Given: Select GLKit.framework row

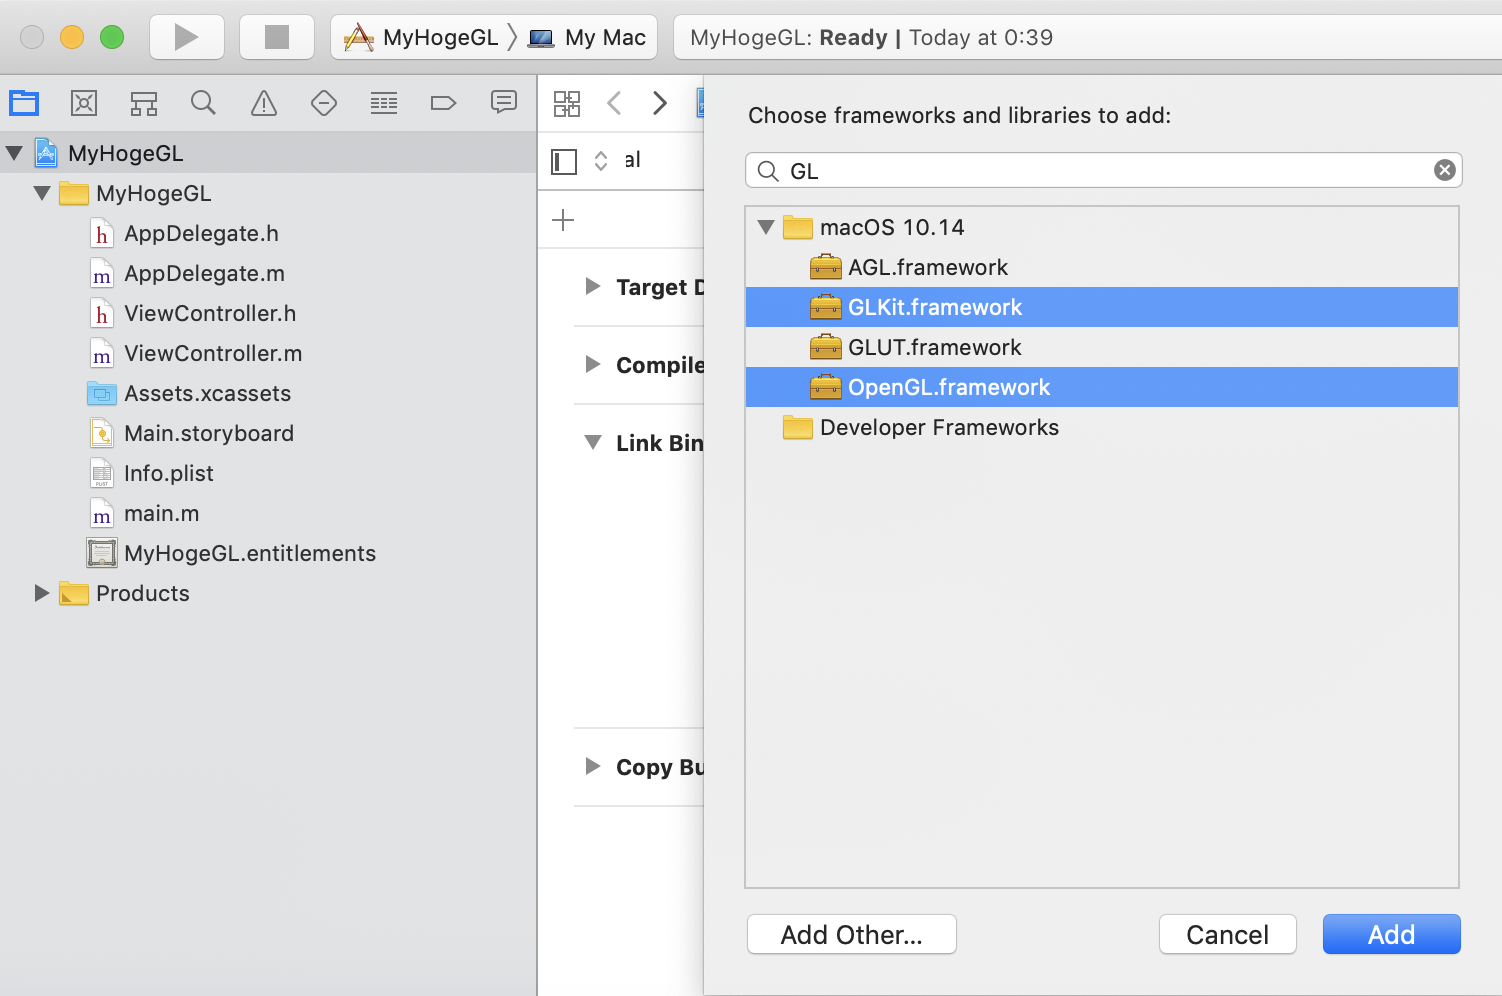Looking at the screenshot, I should point(1102,307).
